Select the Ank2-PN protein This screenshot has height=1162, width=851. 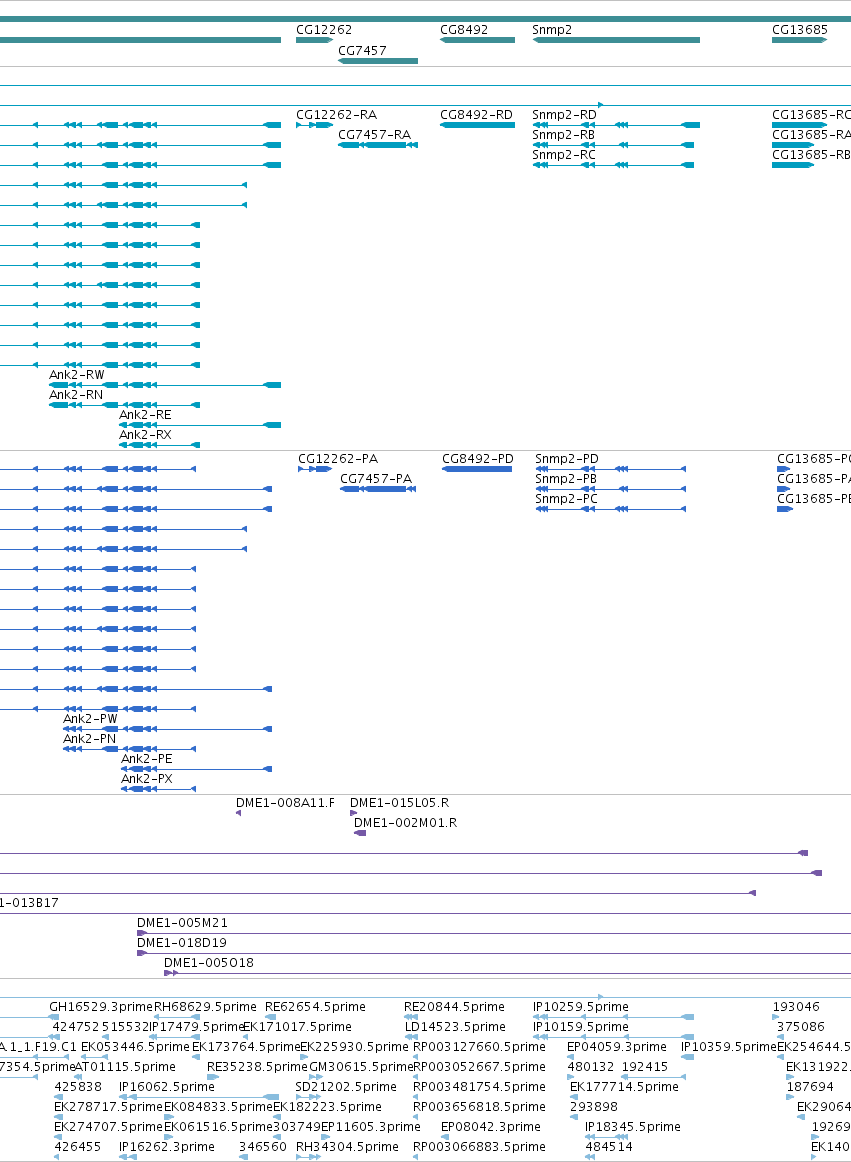click(x=129, y=749)
